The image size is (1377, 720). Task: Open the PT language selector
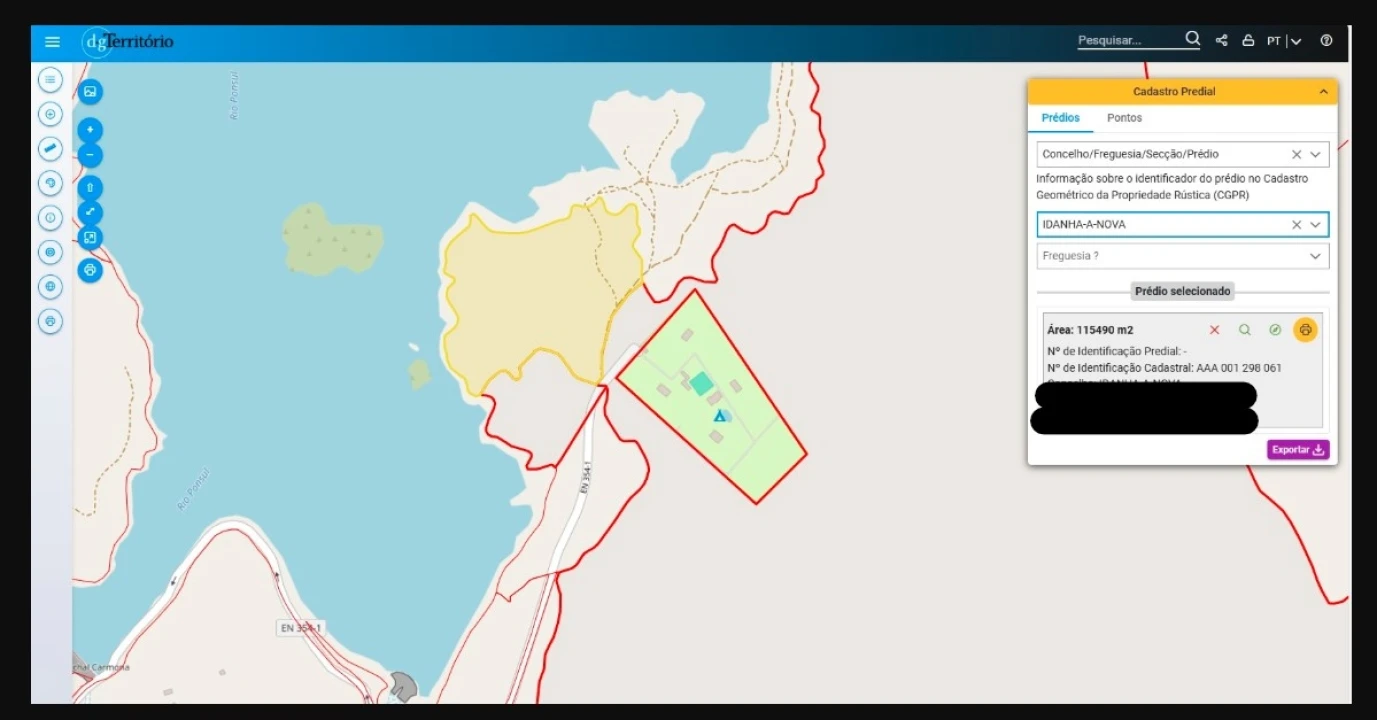point(1284,41)
